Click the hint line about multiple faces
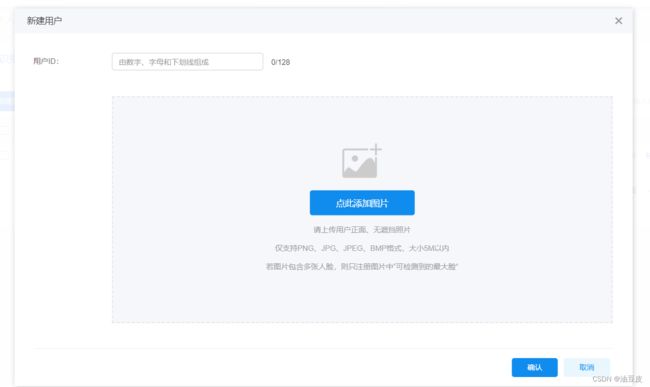650x387 pixels. pos(362,266)
